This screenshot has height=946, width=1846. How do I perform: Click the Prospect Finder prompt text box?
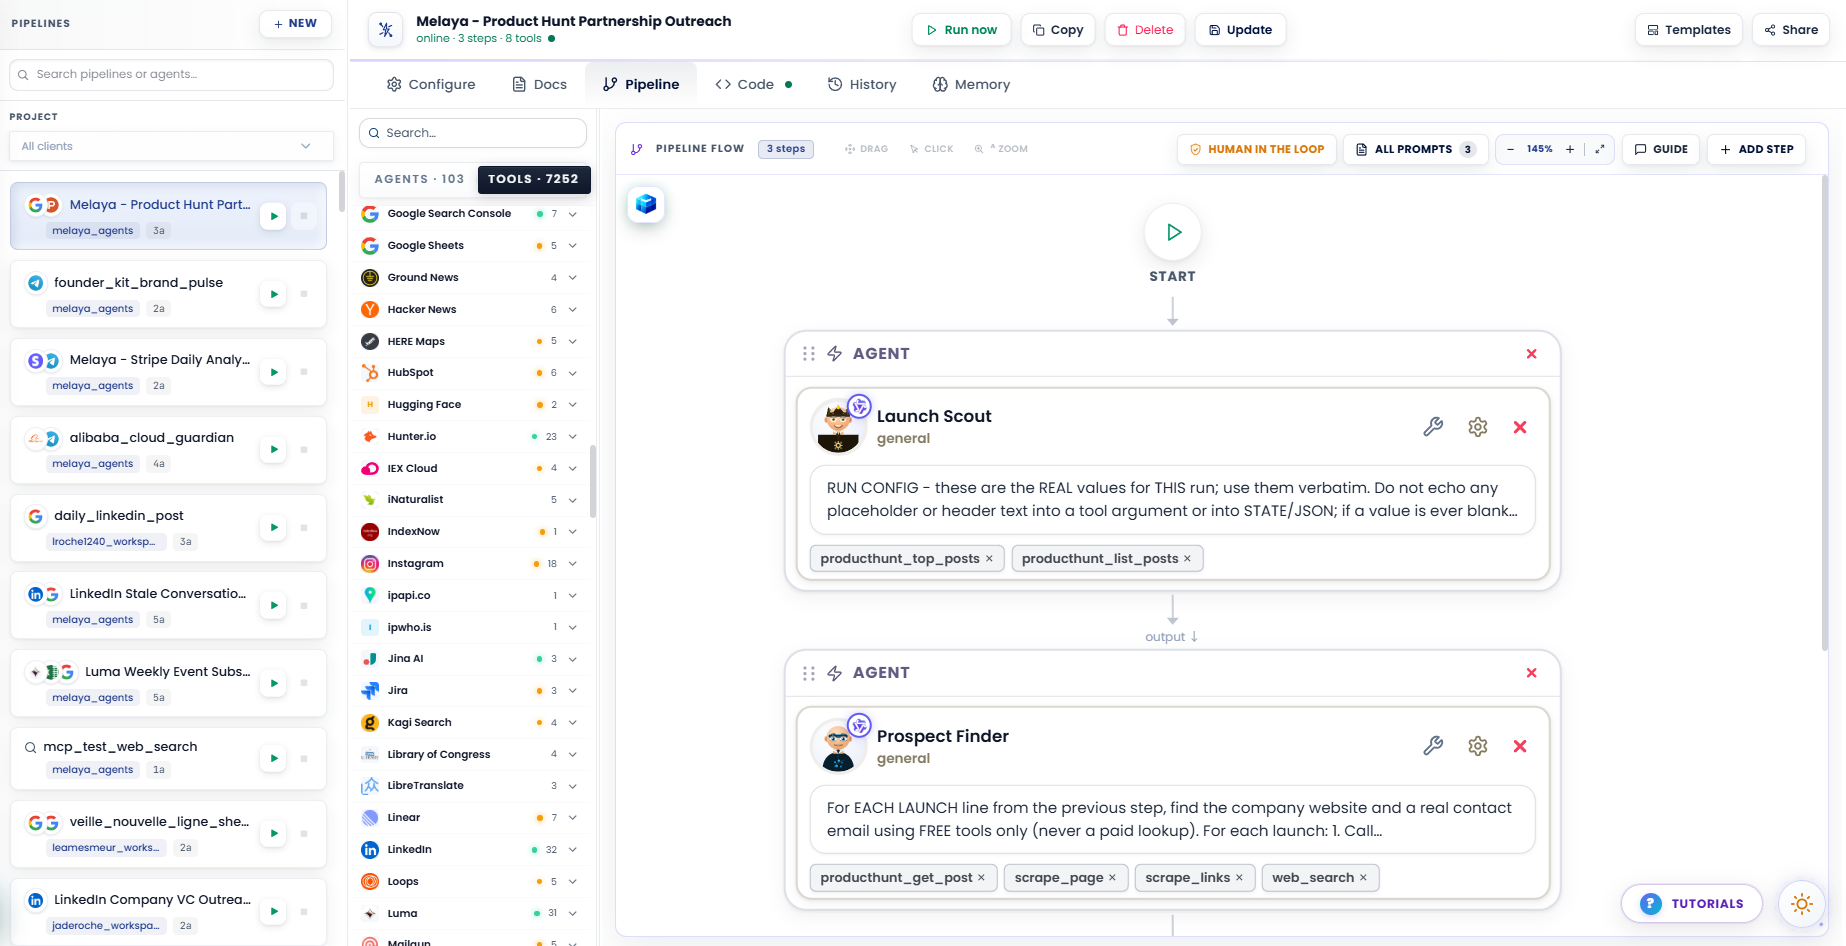point(1172,819)
